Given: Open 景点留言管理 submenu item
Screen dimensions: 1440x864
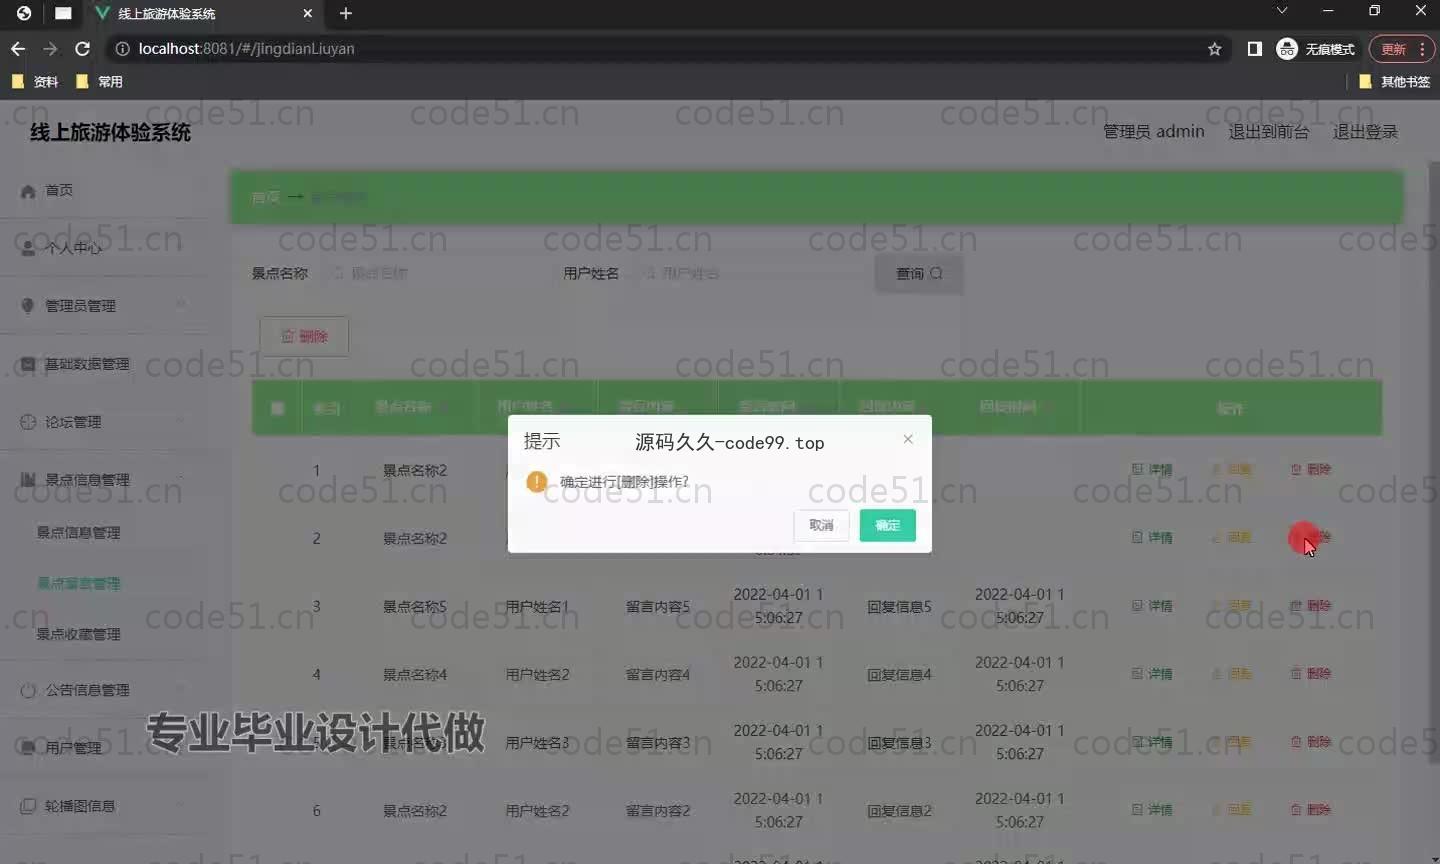Looking at the screenshot, I should (79, 583).
